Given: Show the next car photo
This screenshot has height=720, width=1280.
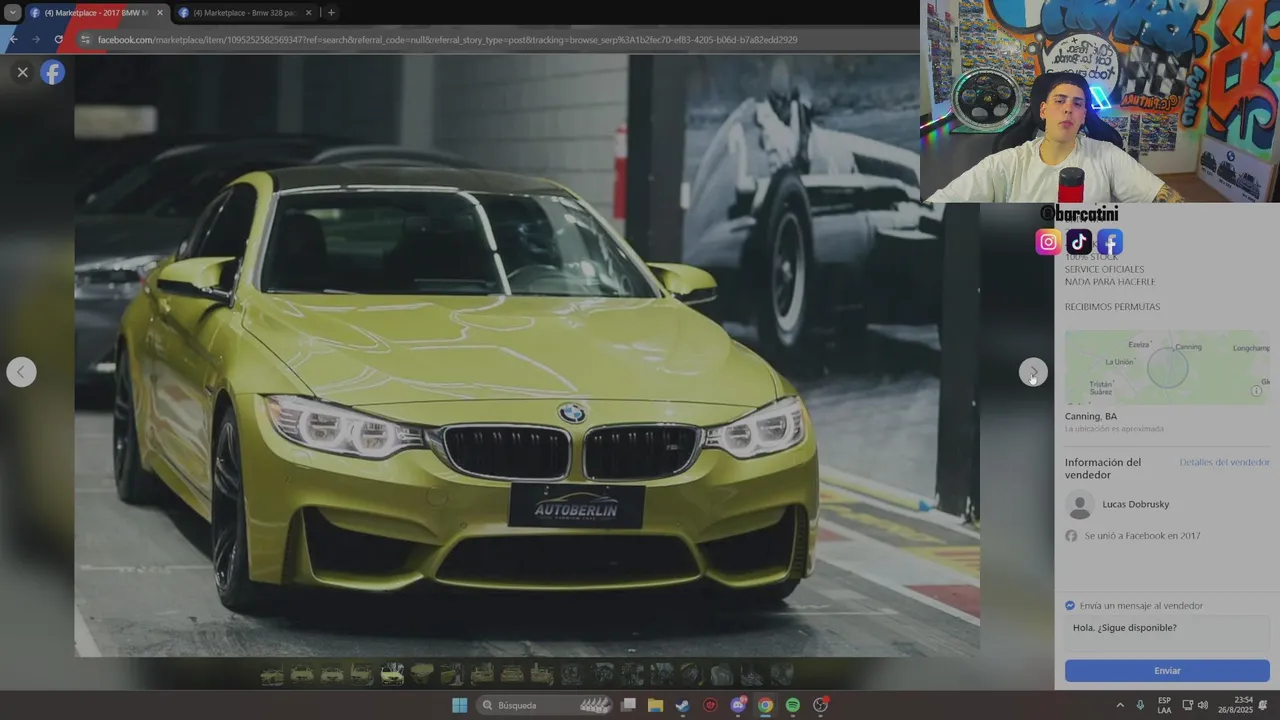Looking at the screenshot, I should (x=1033, y=372).
